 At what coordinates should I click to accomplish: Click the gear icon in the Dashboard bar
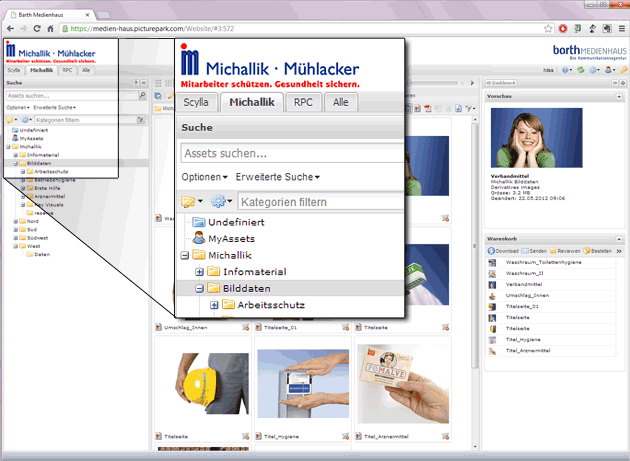623,83
